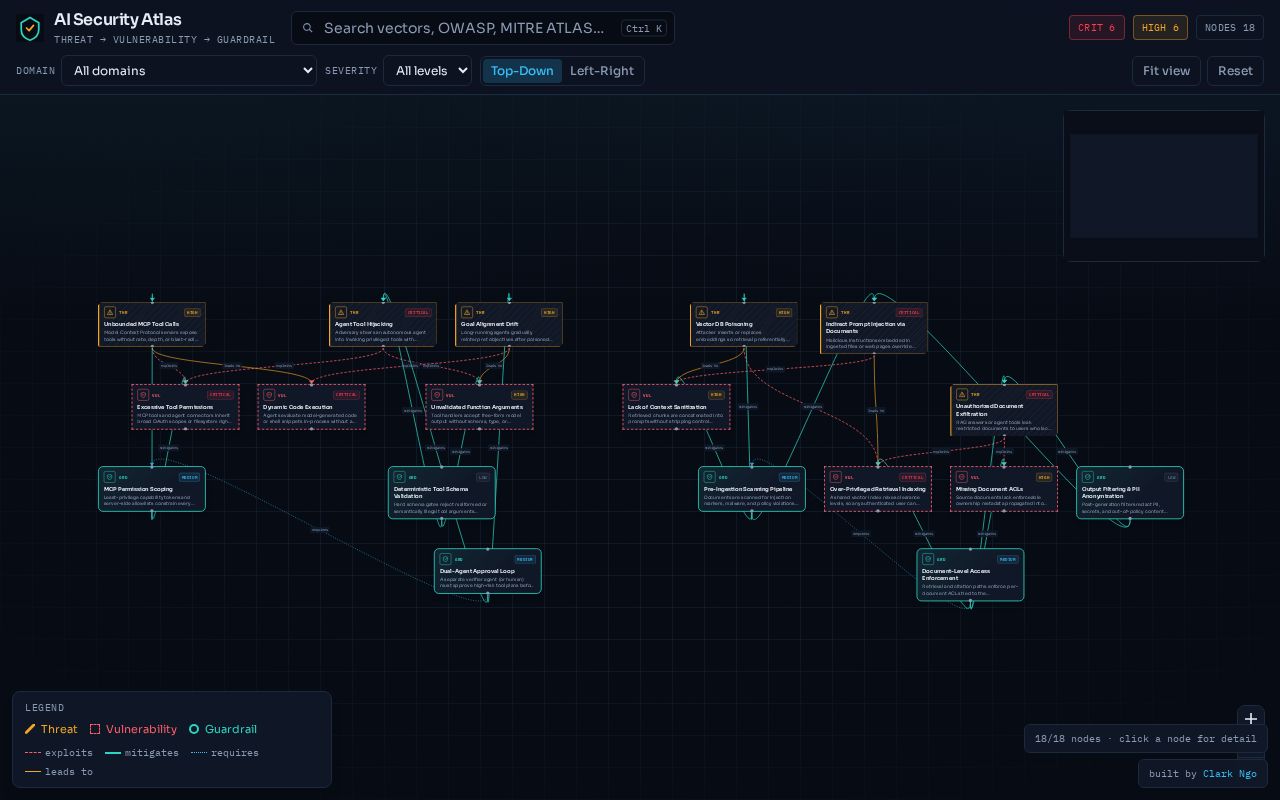This screenshot has height=800, width=1280.
Task: Select the Deterministic Tool Schema Validation node title
Action: (x=431, y=492)
